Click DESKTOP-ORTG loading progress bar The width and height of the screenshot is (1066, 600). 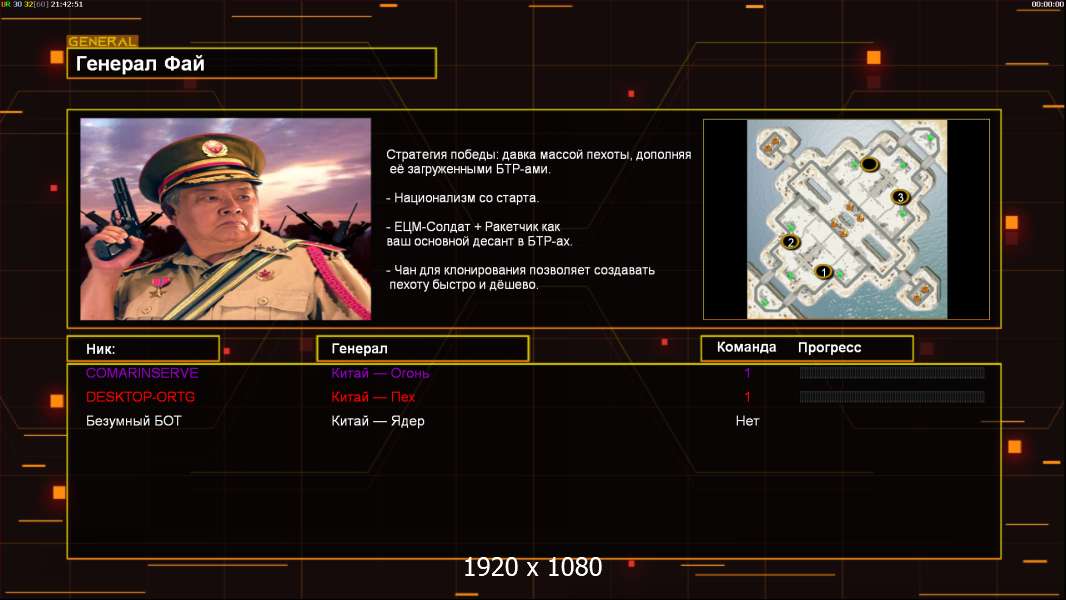pos(892,397)
